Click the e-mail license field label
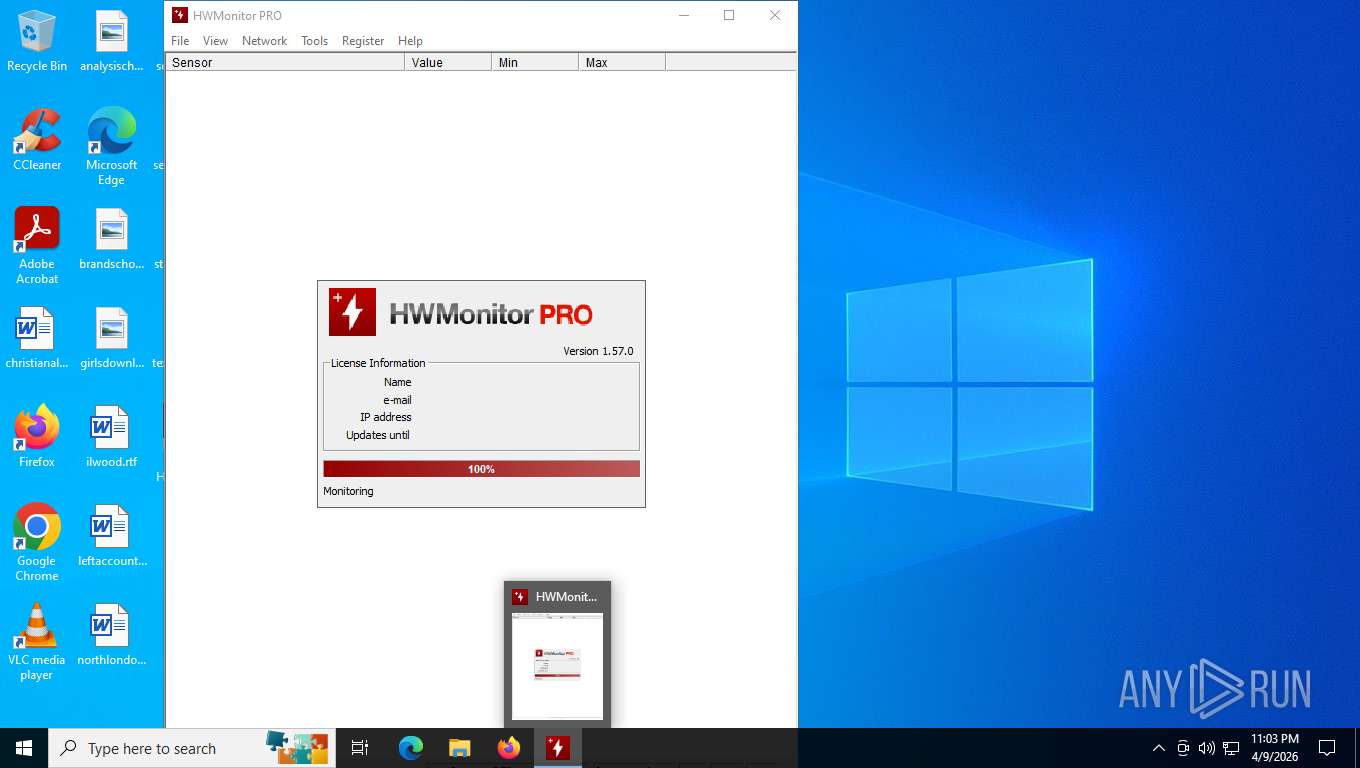 [x=397, y=400]
